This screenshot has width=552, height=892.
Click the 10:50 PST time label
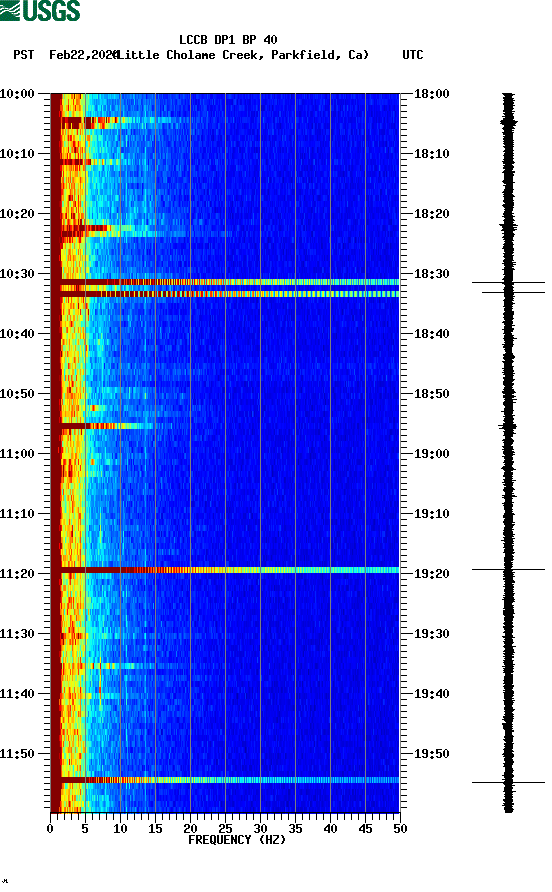[x=18, y=394]
